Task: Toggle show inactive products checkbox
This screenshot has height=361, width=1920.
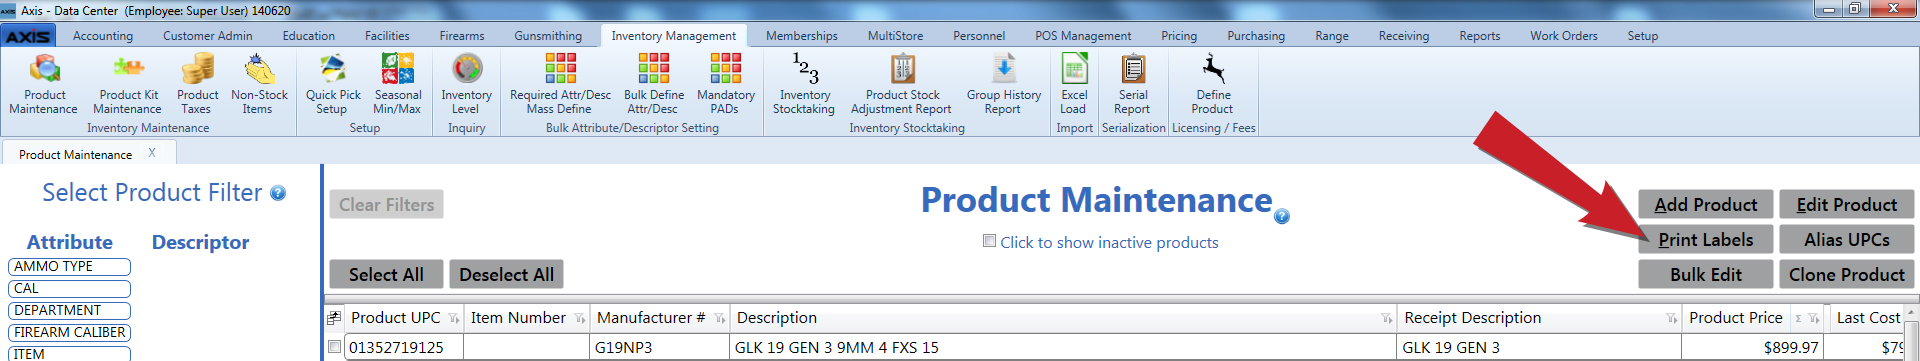Action: click(x=989, y=241)
